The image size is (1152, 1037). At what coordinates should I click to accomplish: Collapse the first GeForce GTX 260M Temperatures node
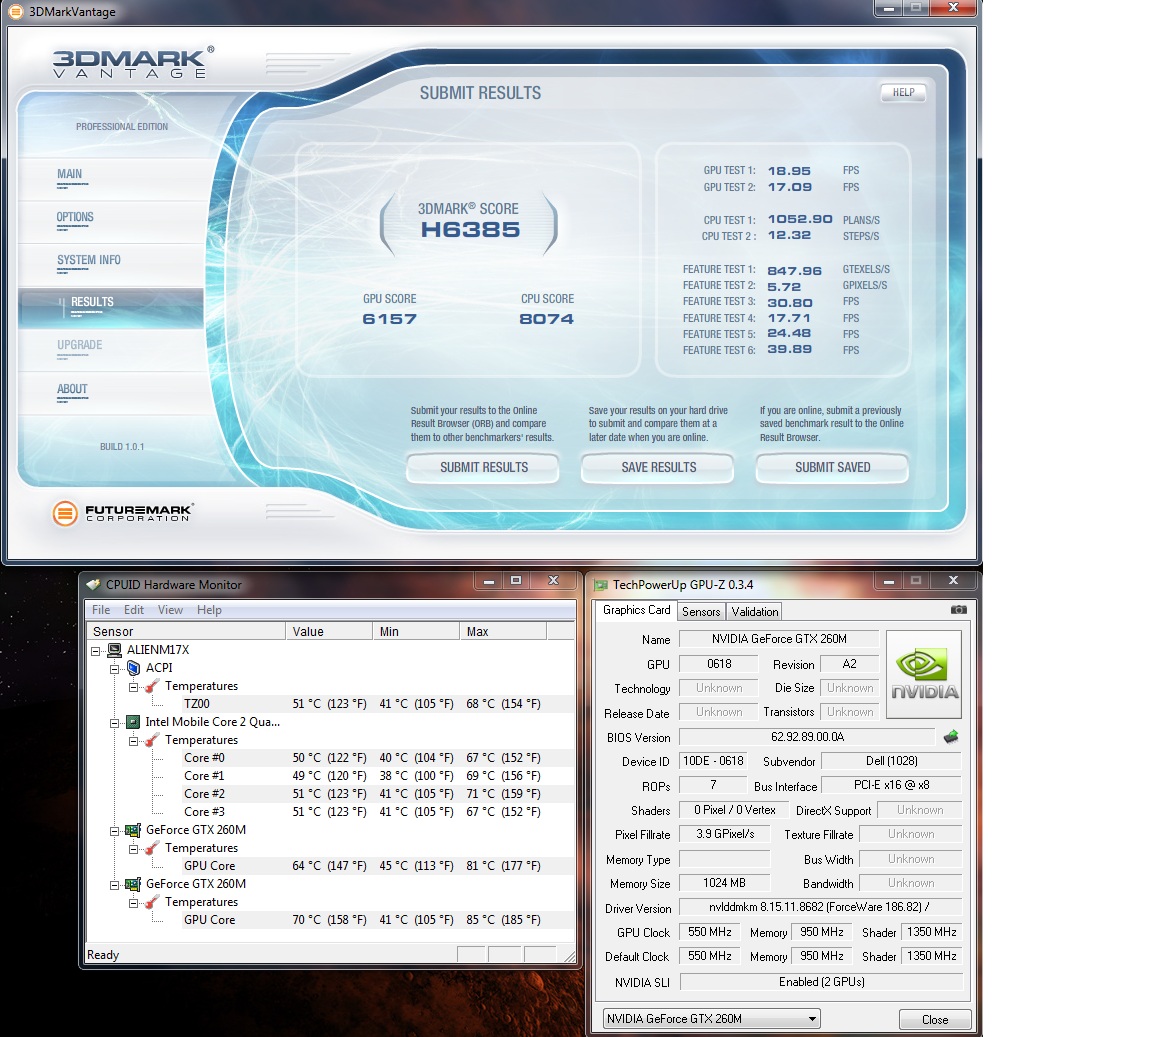[x=134, y=849]
